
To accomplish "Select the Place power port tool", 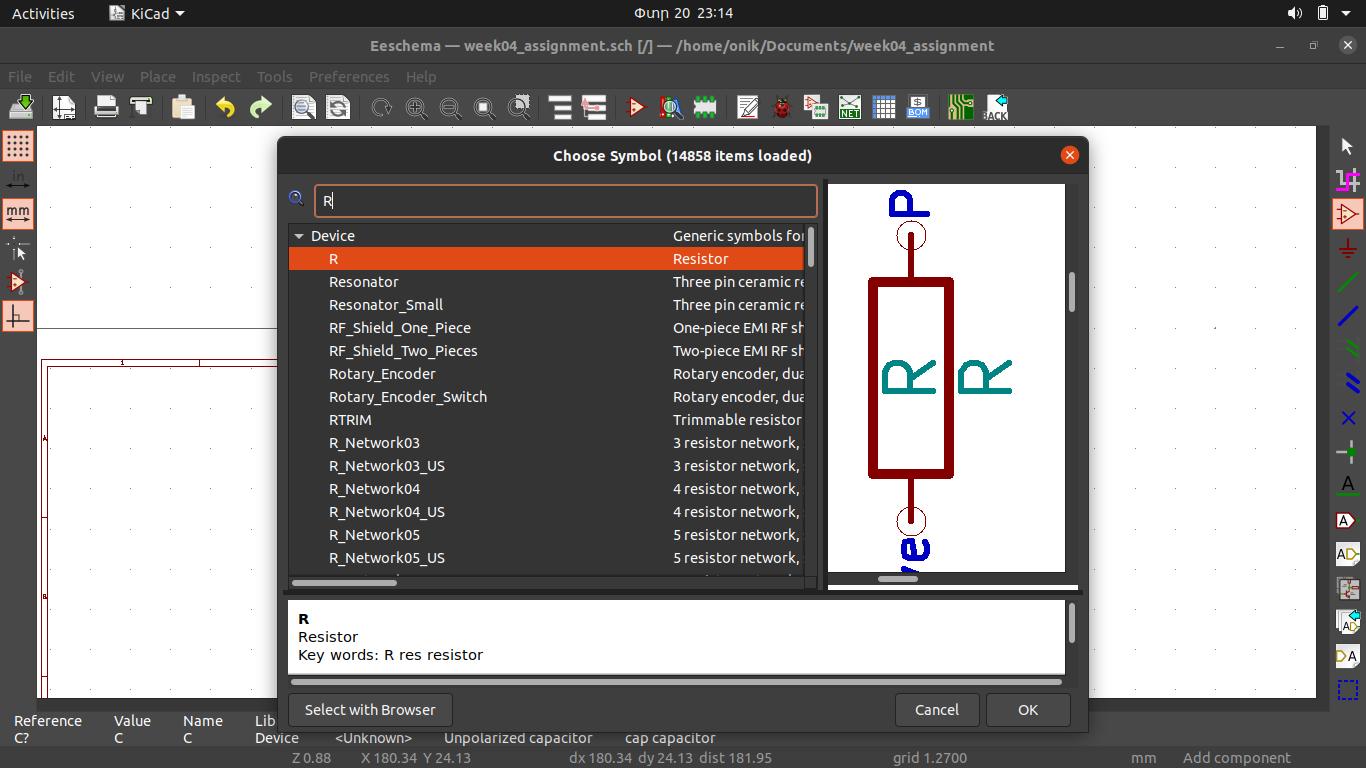I will [x=1348, y=248].
